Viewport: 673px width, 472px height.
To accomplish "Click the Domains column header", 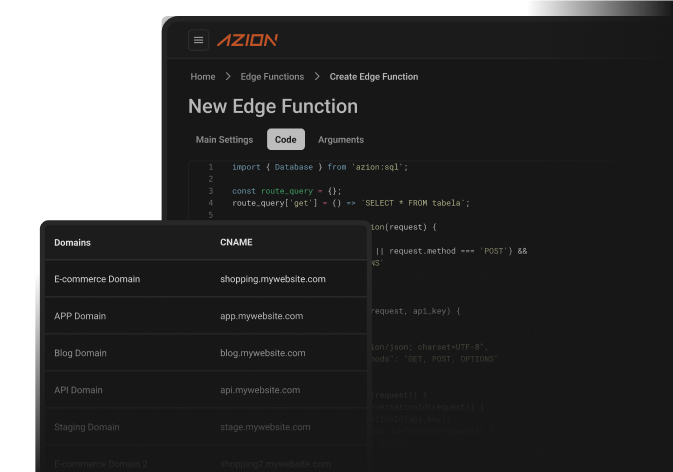I will tap(72, 243).
